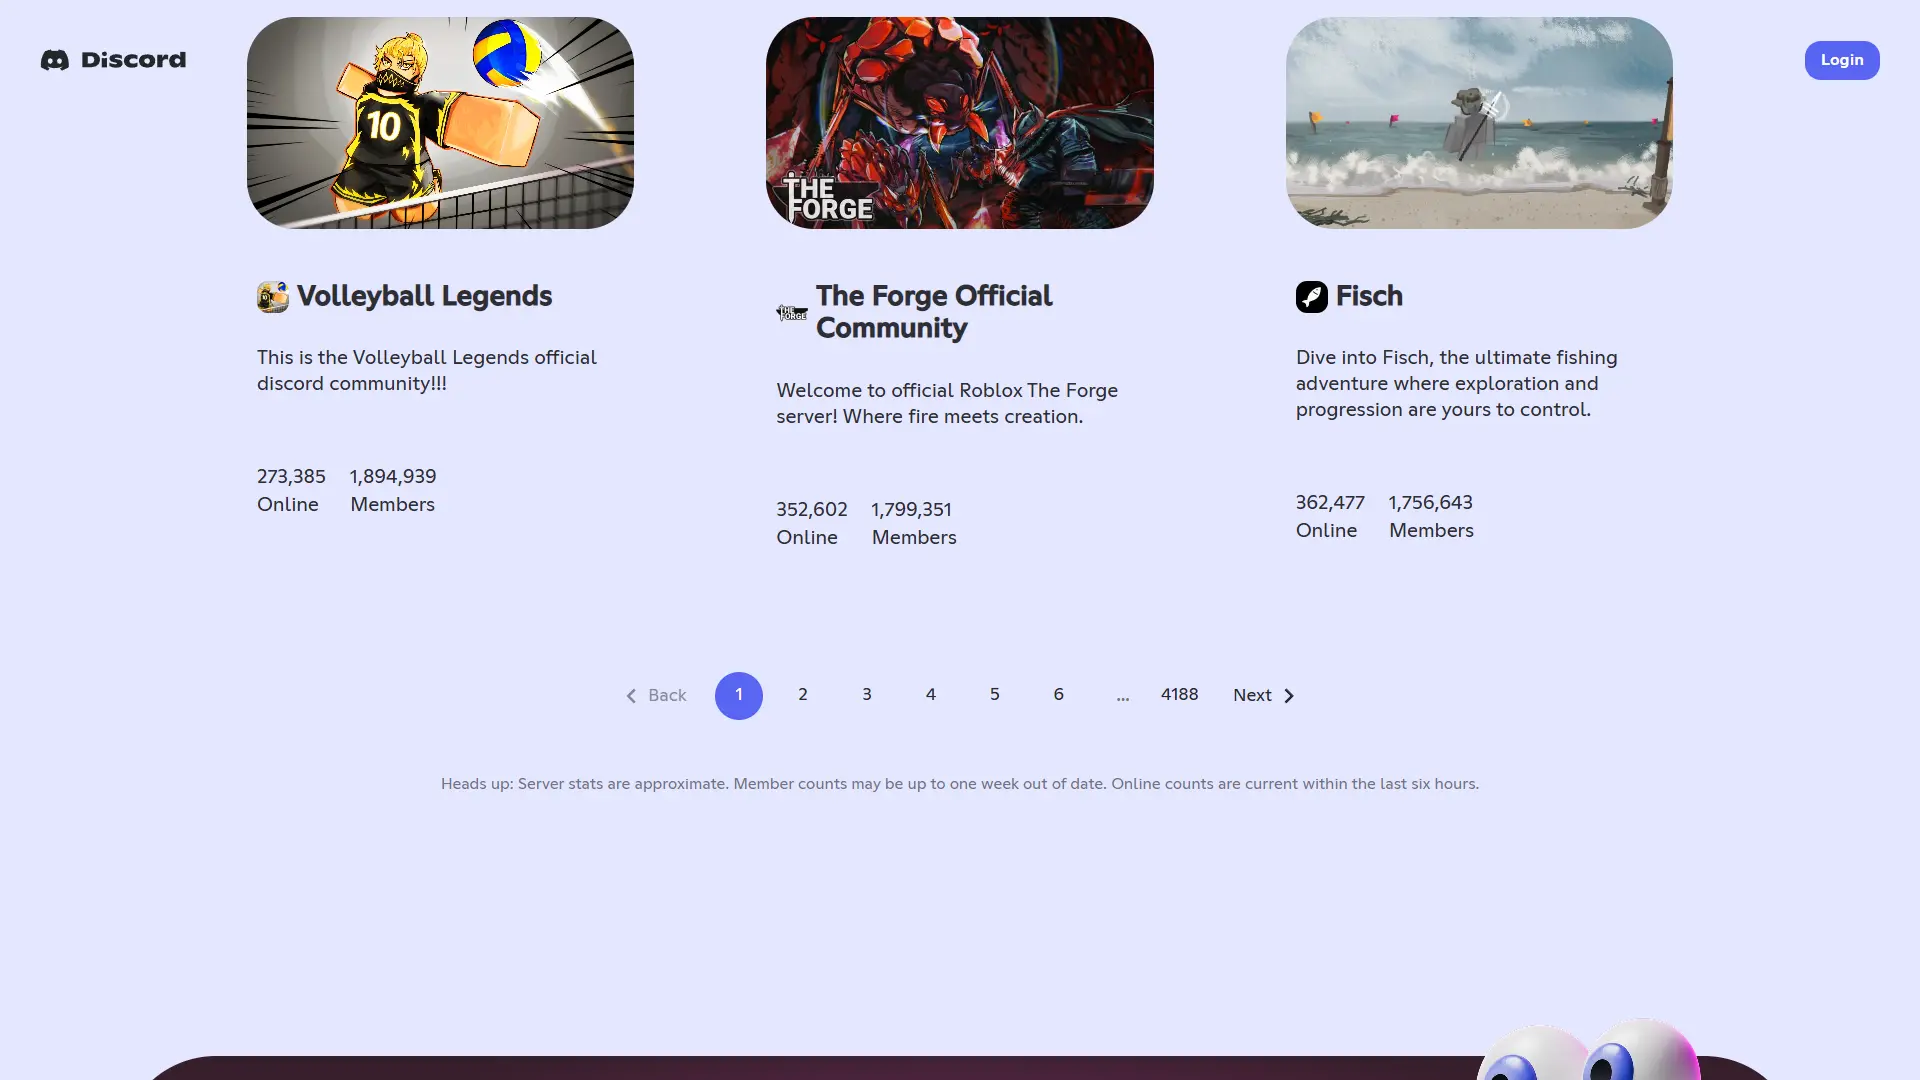Click current page 1 indicator

(x=738, y=695)
